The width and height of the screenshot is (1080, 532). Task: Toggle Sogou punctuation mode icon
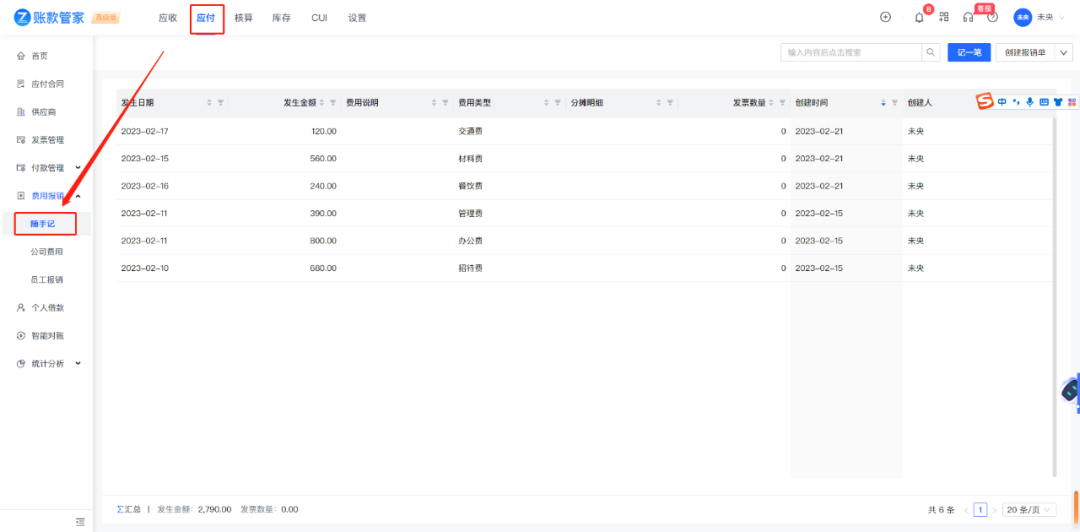point(1016,102)
